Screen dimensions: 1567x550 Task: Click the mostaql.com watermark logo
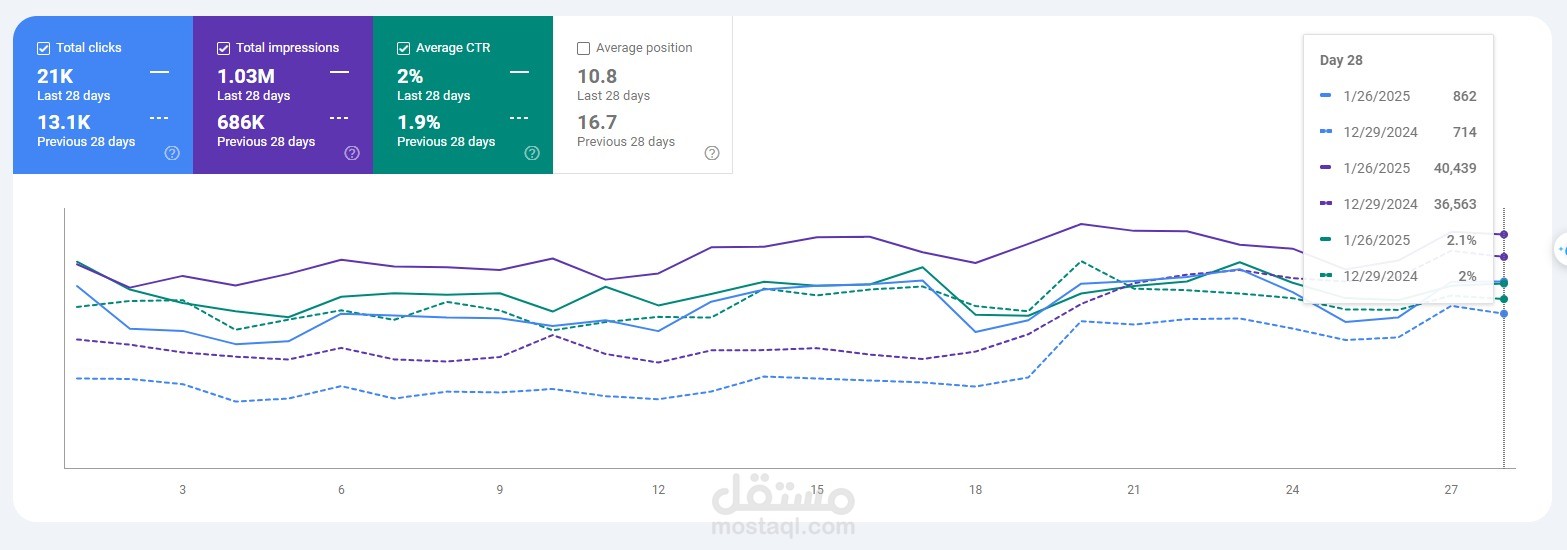[783, 508]
